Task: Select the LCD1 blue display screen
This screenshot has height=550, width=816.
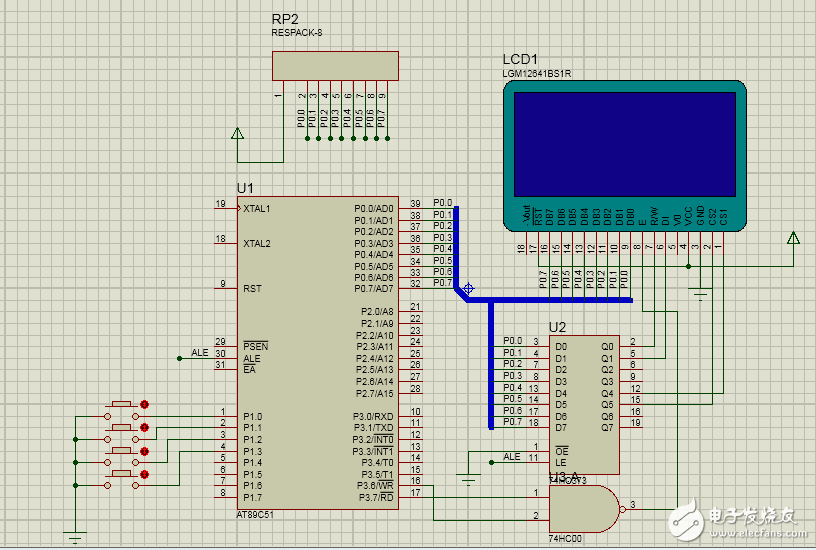Action: click(x=624, y=144)
